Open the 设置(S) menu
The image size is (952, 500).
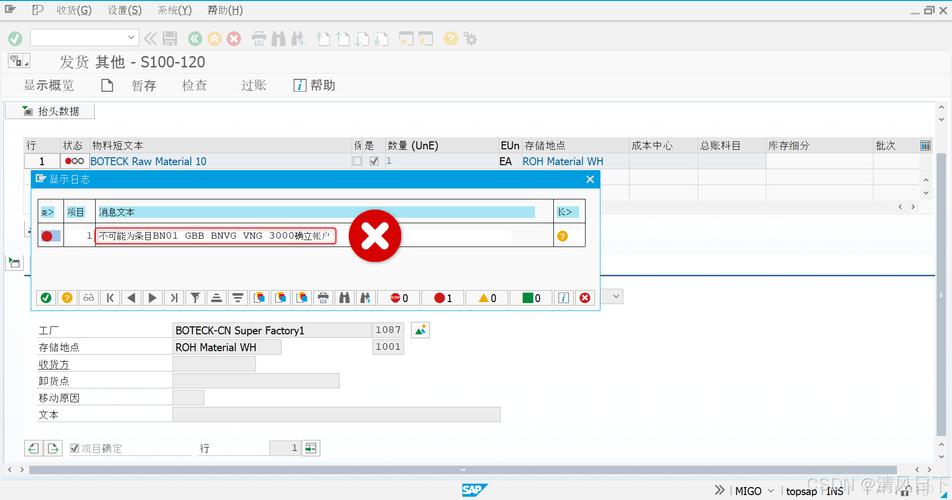(124, 10)
